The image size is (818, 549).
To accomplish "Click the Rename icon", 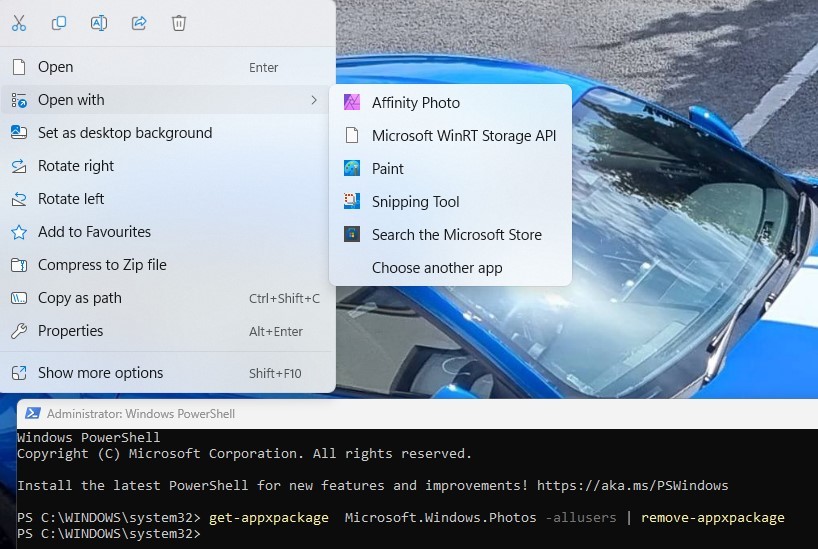I will [99, 23].
